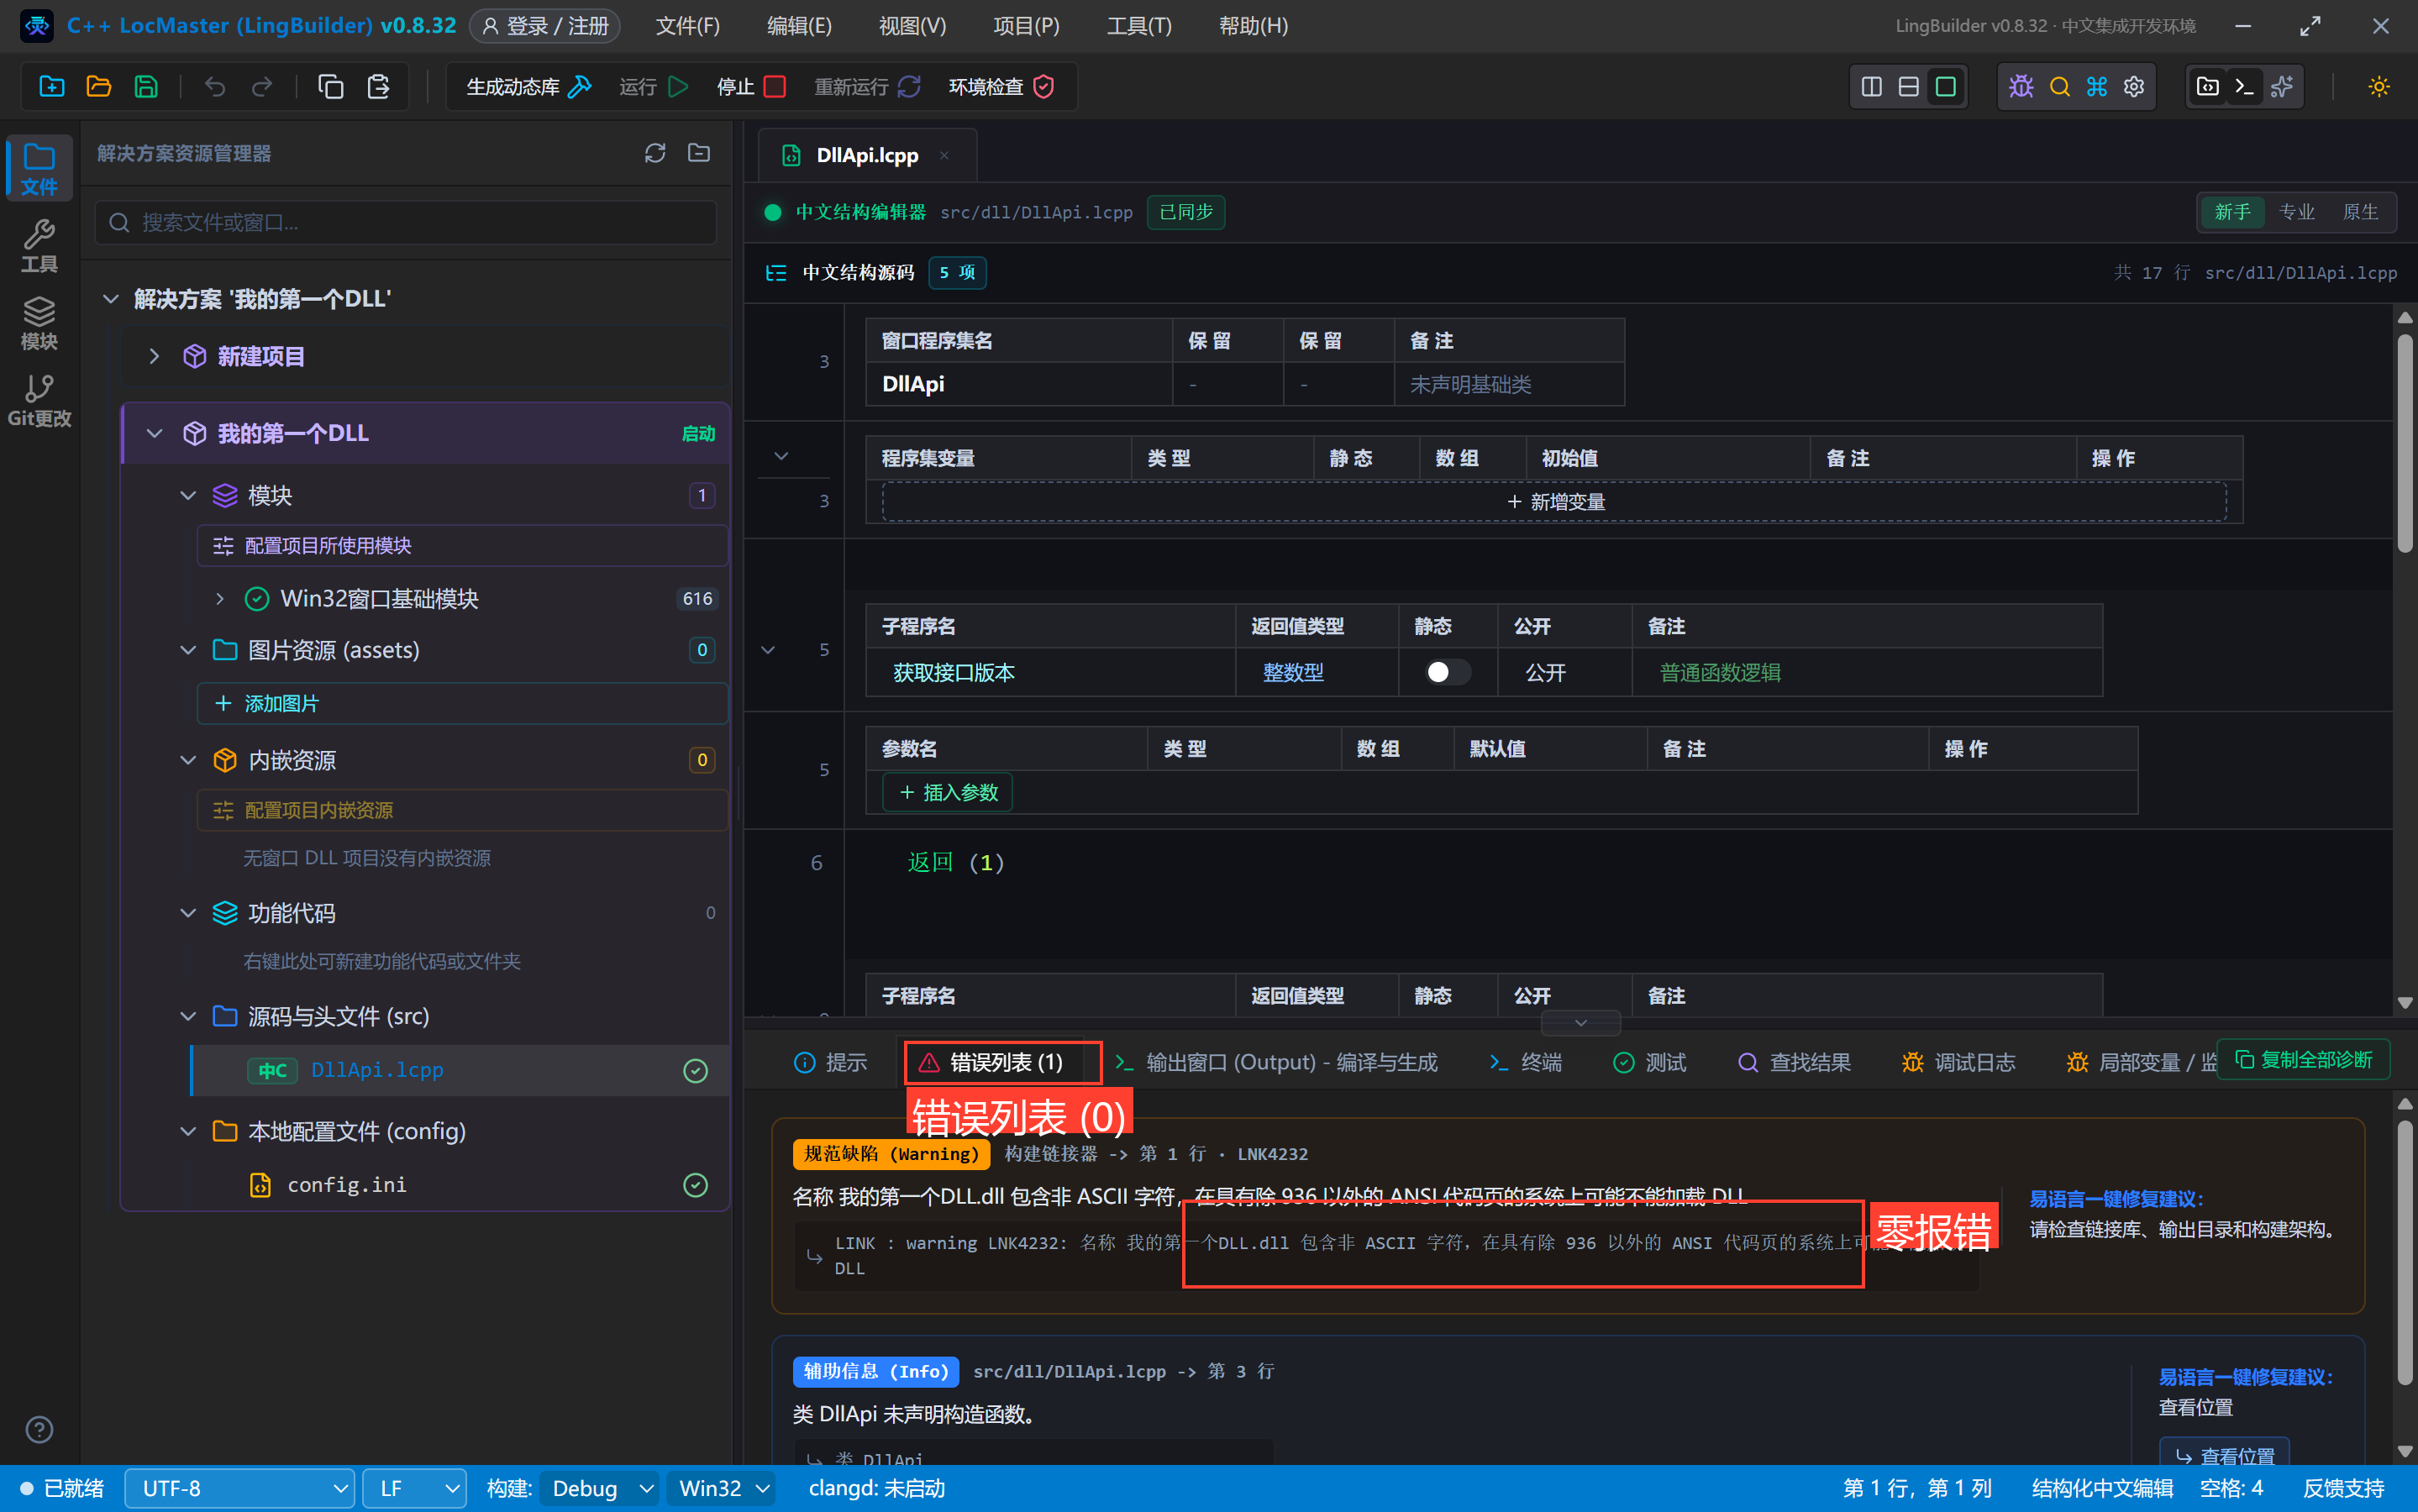Open the Git更改 sidebar panel
Screen dimensions: 2418x1512
coord(39,401)
